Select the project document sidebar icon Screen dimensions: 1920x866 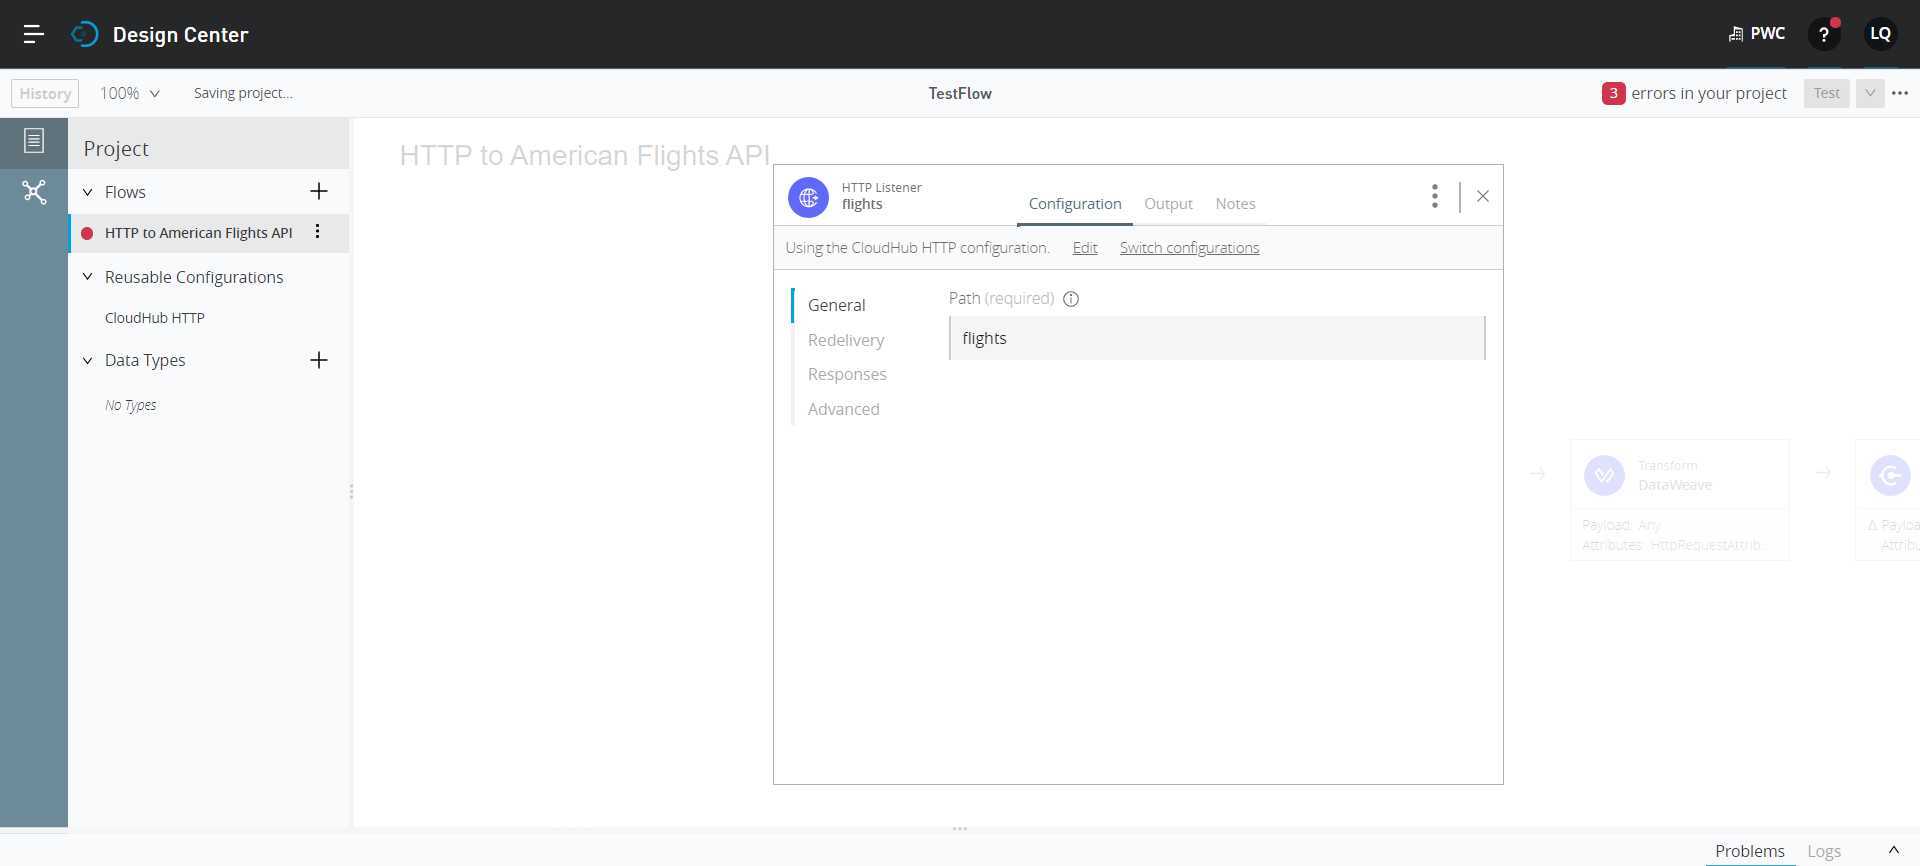click(x=34, y=141)
